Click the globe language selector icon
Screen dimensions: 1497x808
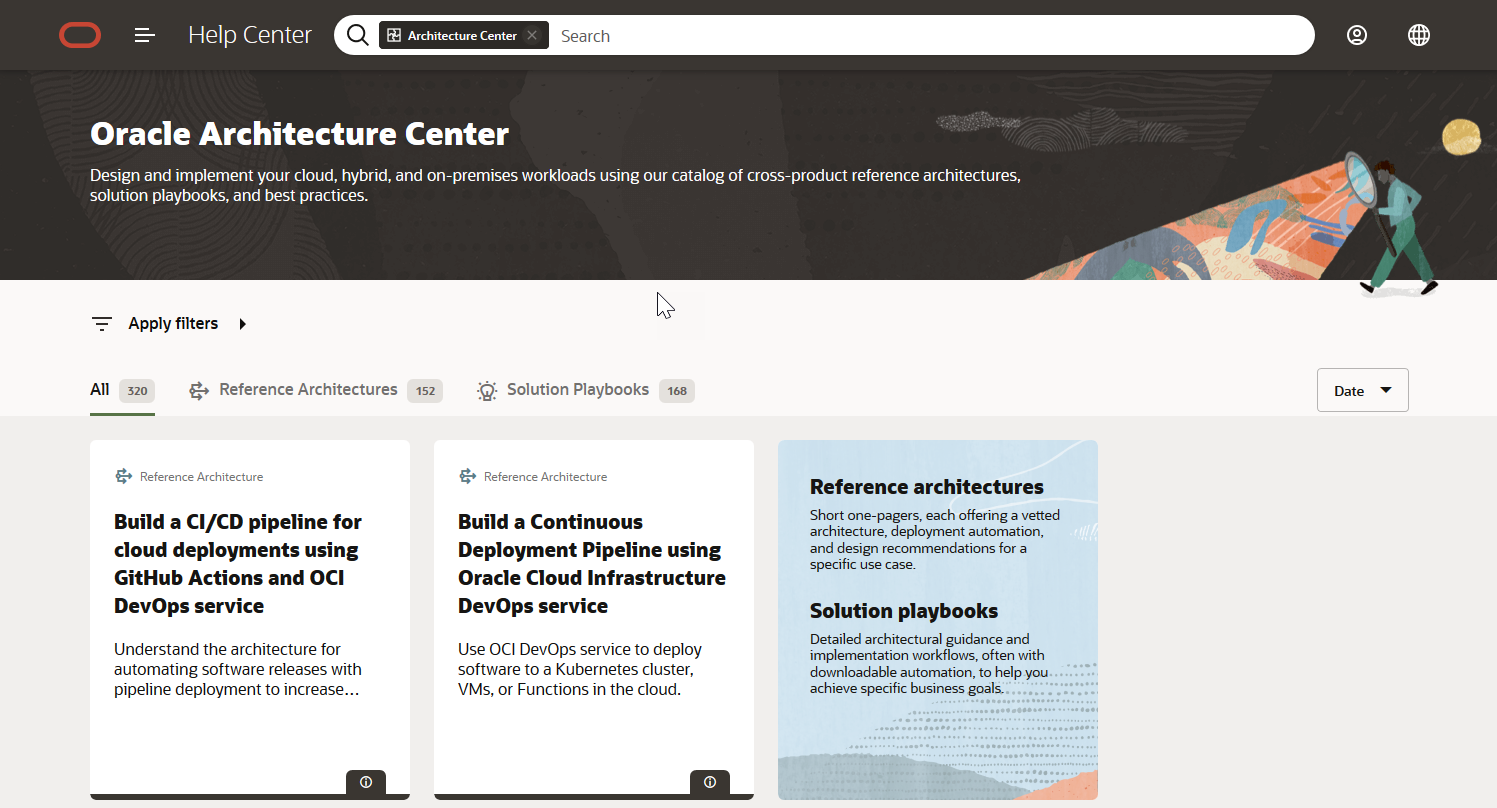click(1419, 34)
